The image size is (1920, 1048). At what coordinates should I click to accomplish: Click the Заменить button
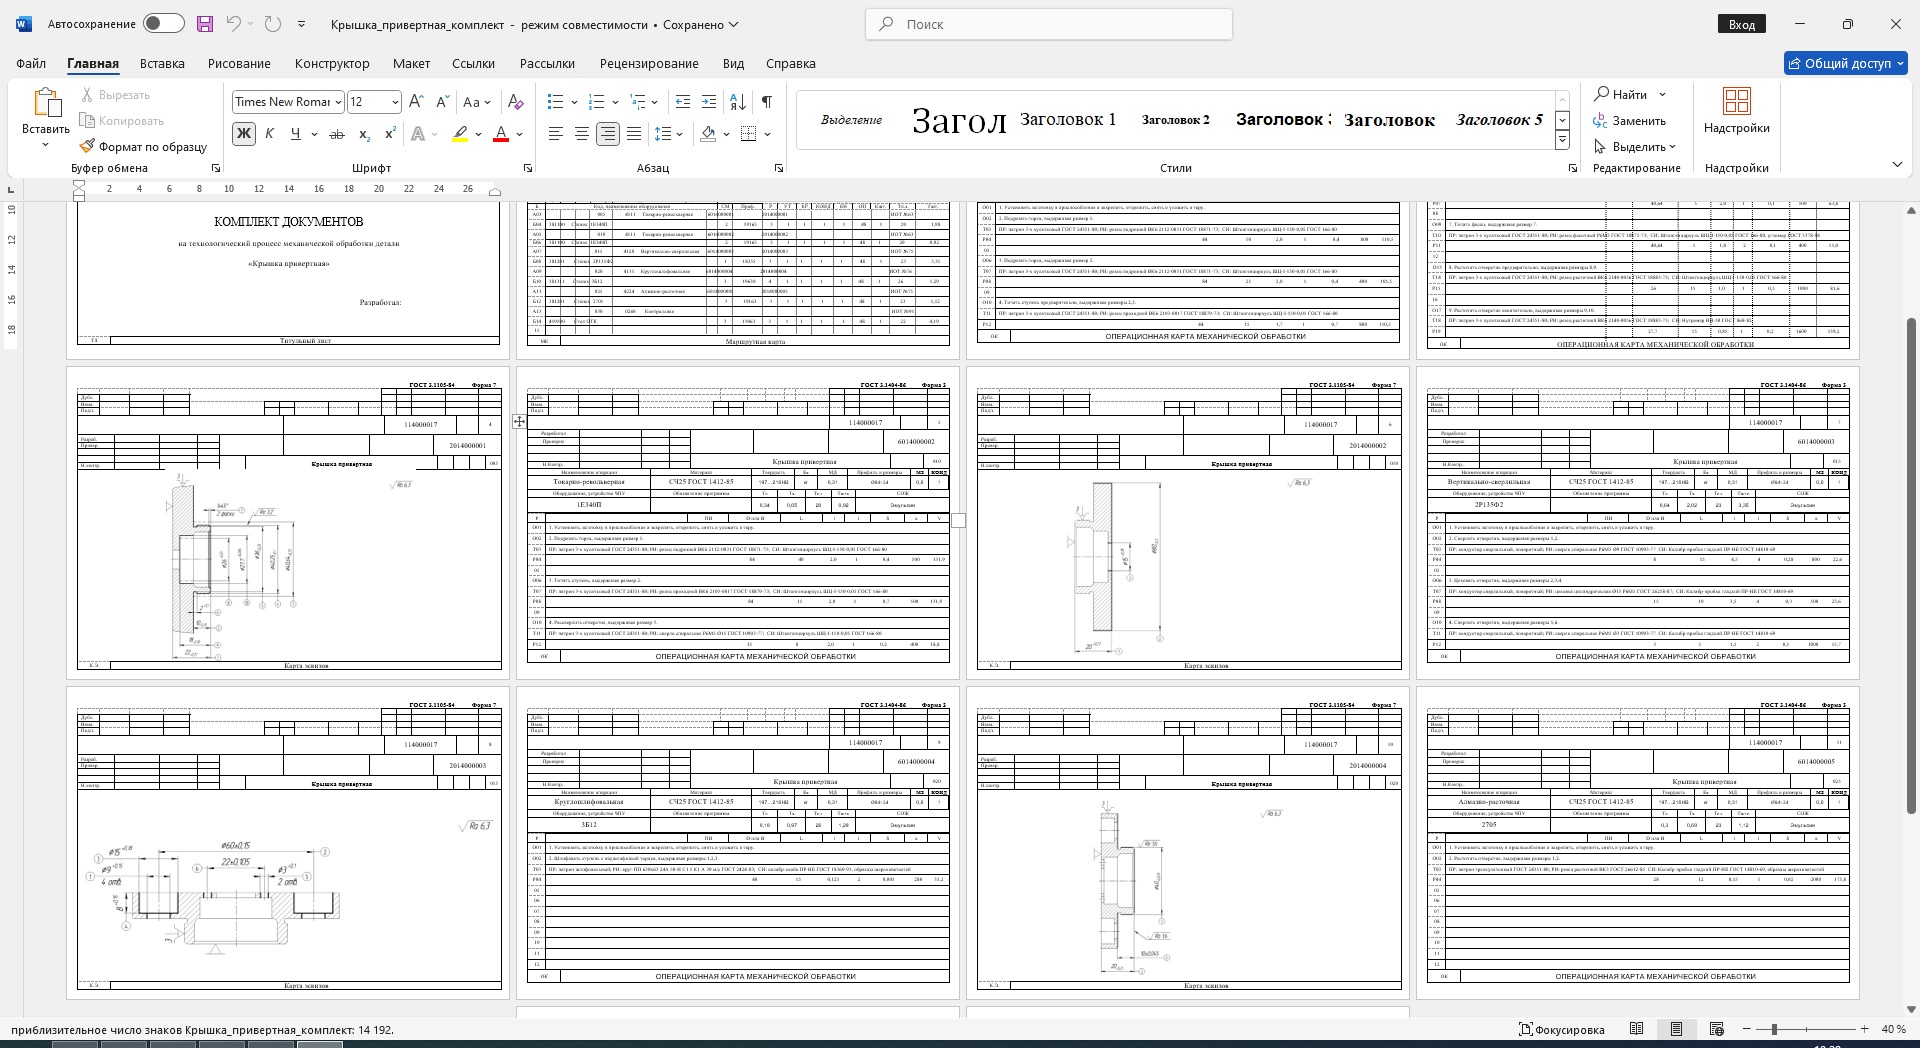1630,121
